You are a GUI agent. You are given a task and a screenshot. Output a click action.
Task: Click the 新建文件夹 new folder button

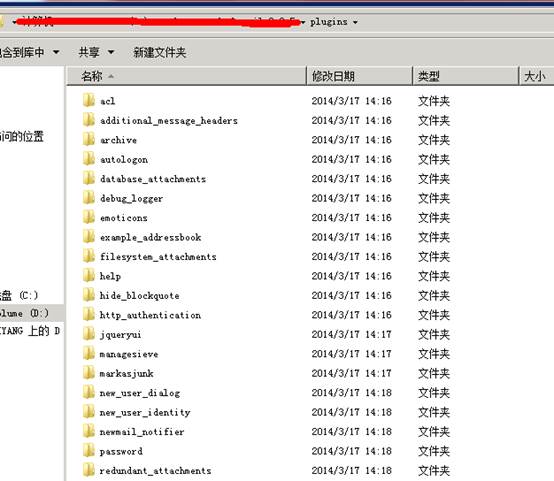point(160,53)
